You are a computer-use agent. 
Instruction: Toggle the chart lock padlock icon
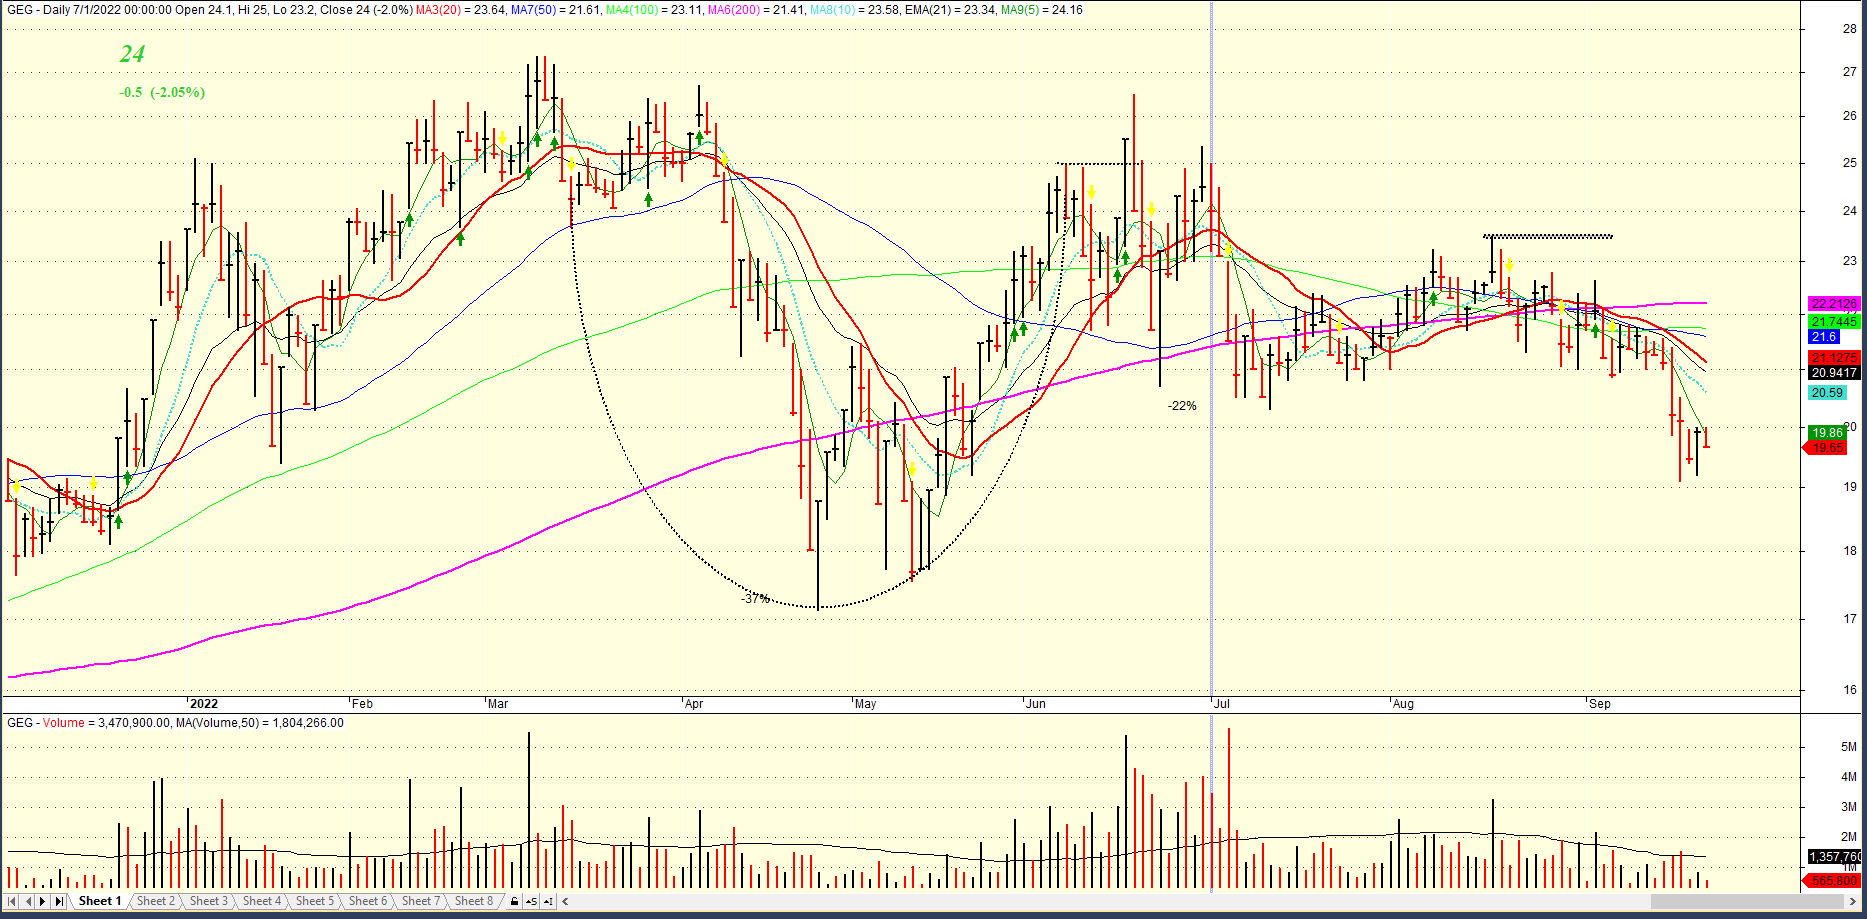[514, 902]
